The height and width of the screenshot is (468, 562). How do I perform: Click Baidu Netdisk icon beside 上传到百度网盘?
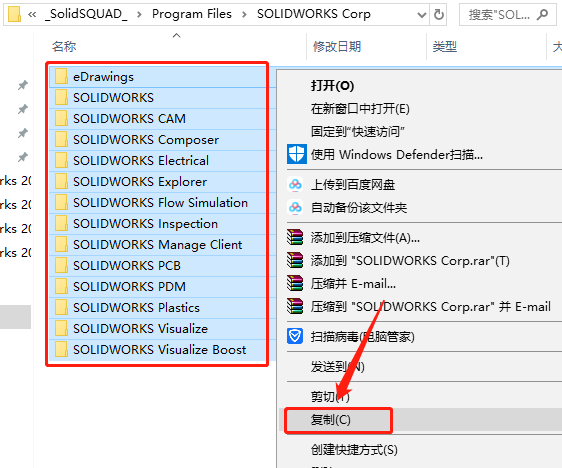pyautogui.click(x=295, y=185)
